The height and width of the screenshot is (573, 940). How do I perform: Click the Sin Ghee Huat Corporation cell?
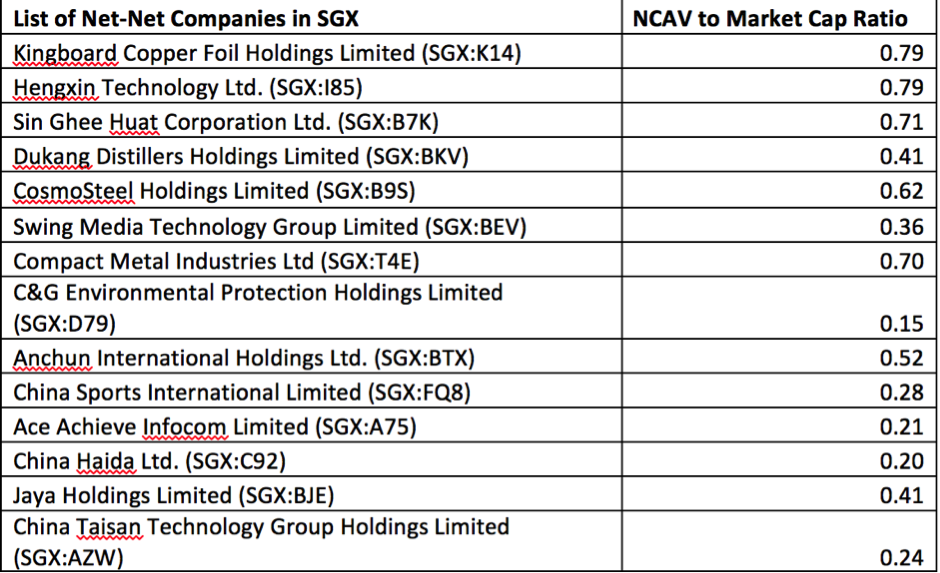tap(226, 122)
